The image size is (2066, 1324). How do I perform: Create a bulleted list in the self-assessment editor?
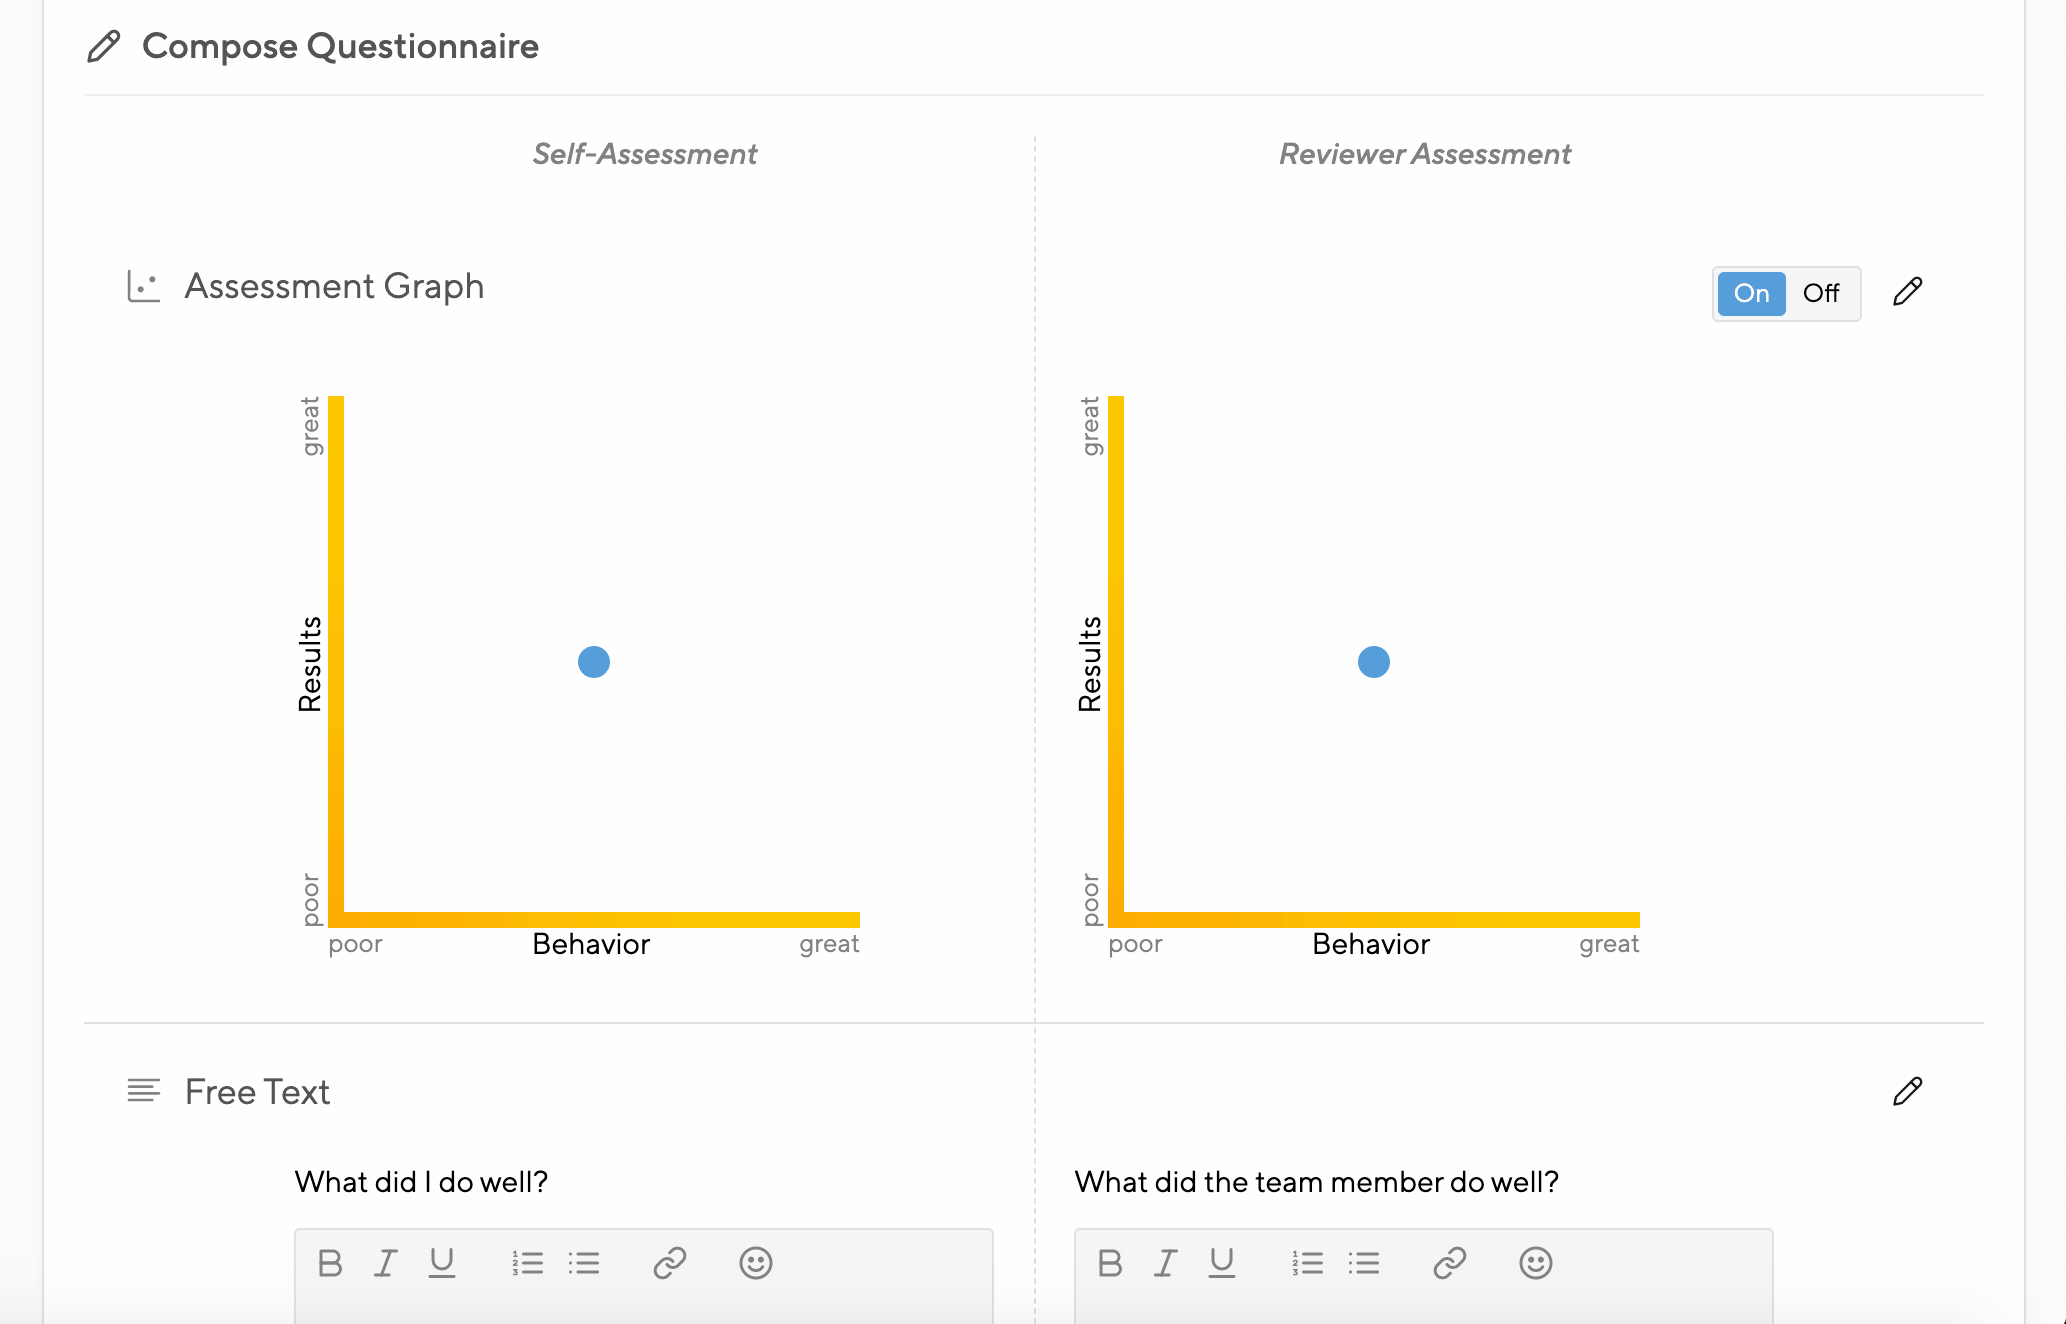[584, 1263]
